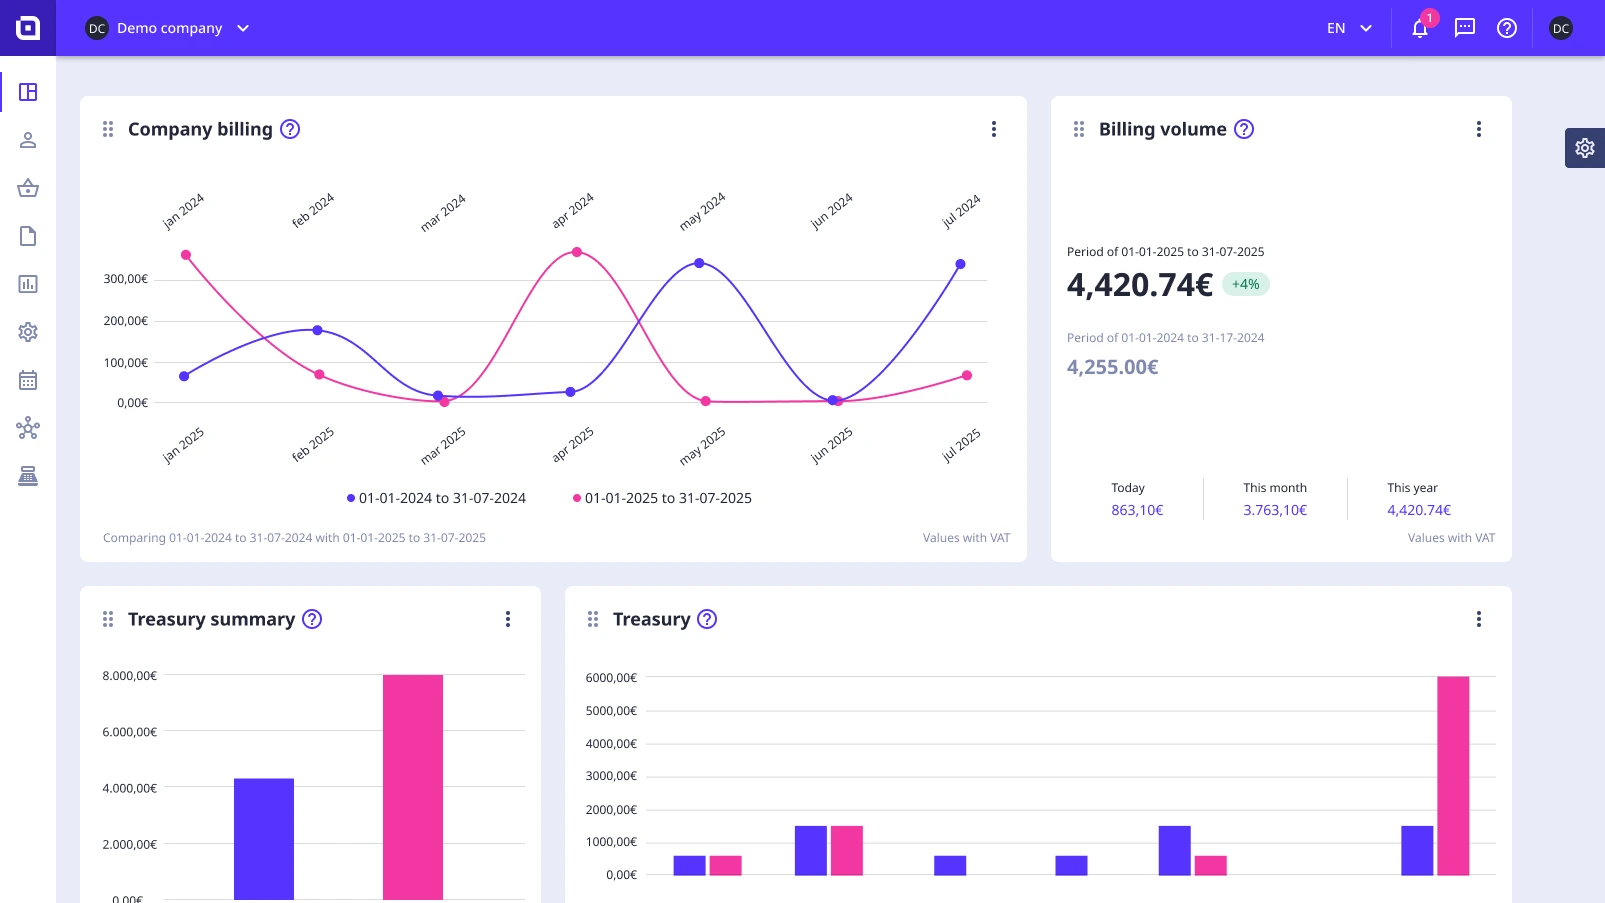Open notifications via the bell icon

click(x=1419, y=28)
